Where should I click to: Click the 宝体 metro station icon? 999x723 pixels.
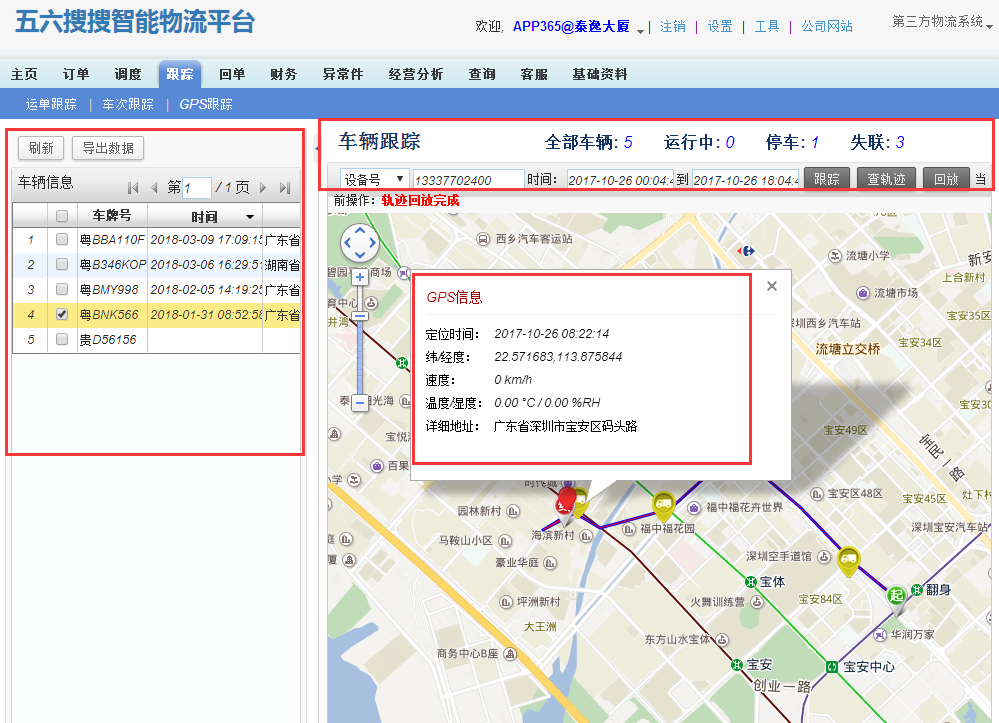click(751, 582)
